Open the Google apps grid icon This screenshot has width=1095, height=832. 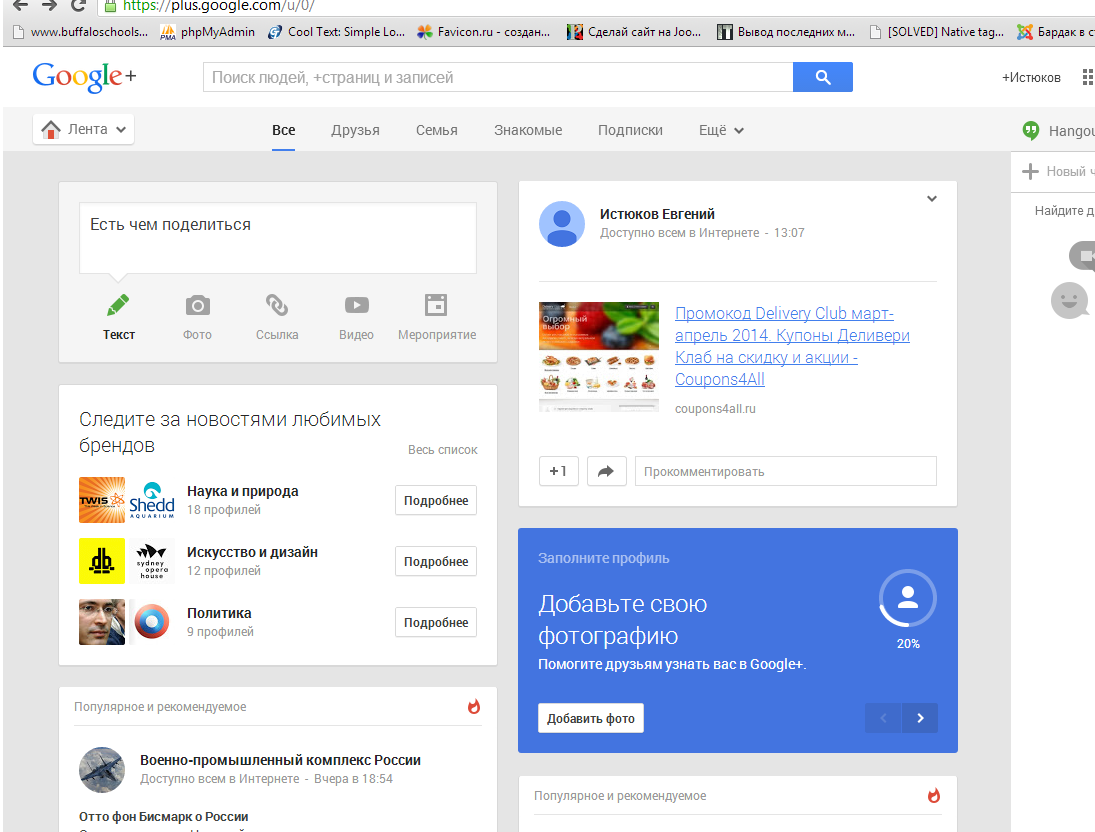pos(1088,77)
